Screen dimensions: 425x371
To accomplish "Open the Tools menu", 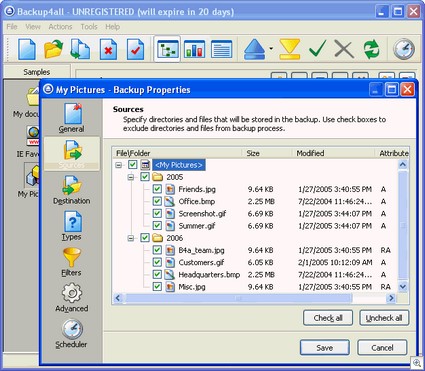I will coord(89,27).
